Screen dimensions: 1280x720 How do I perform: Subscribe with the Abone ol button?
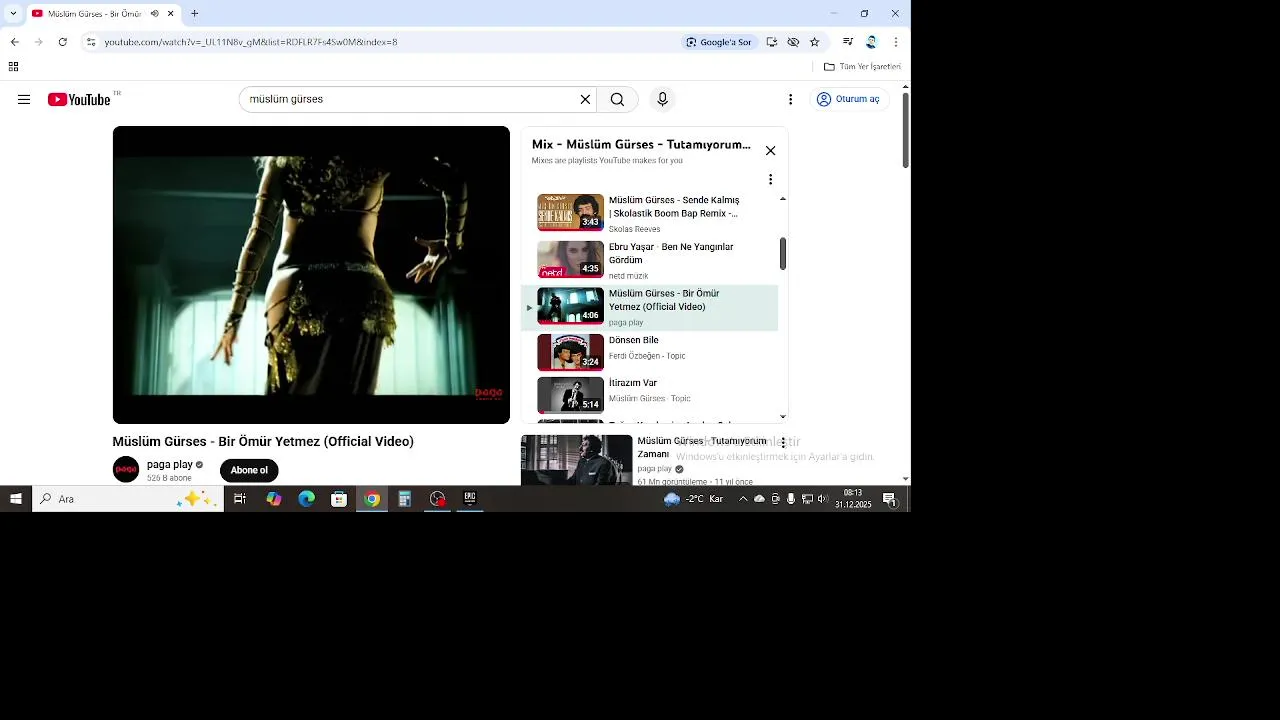point(249,470)
